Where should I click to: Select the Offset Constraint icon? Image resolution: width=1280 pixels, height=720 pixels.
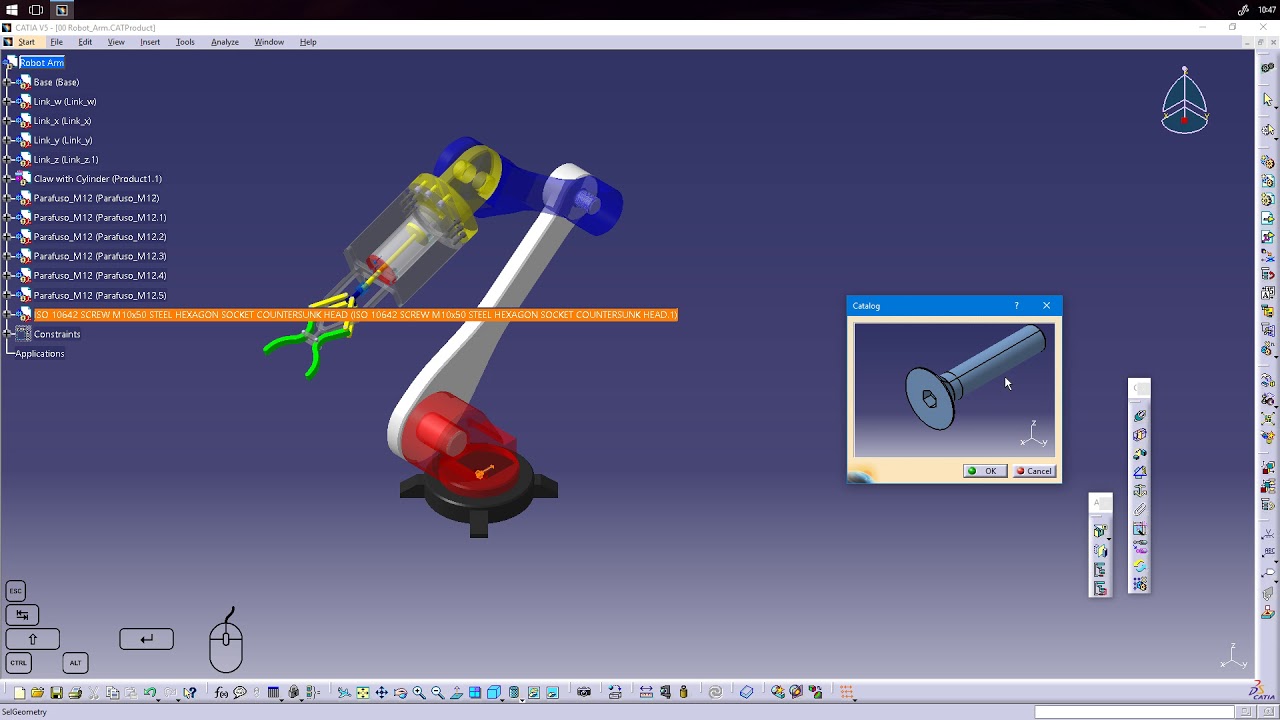1140,454
